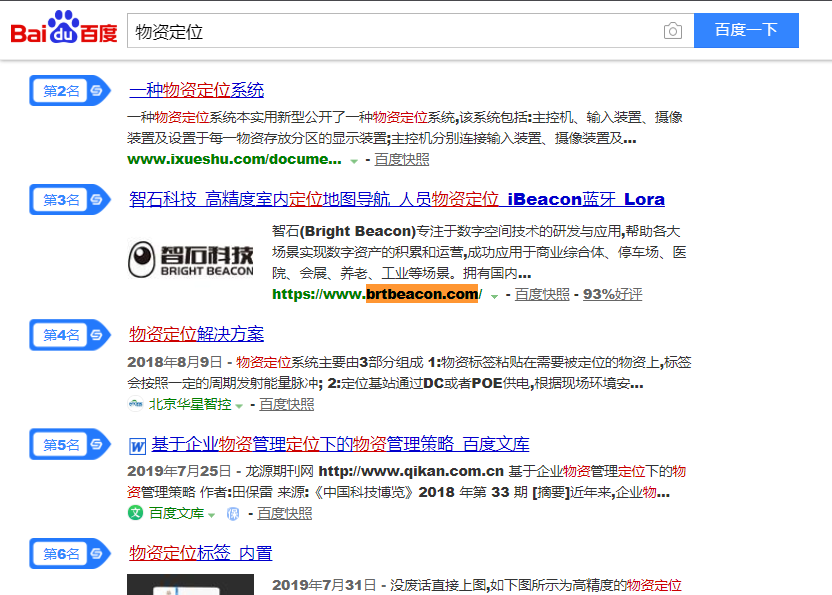Image resolution: width=832 pixels, height=595 pixels.
Task: Visit the www.ixueshu.com/docume... URL
Action: pos(235,159)
